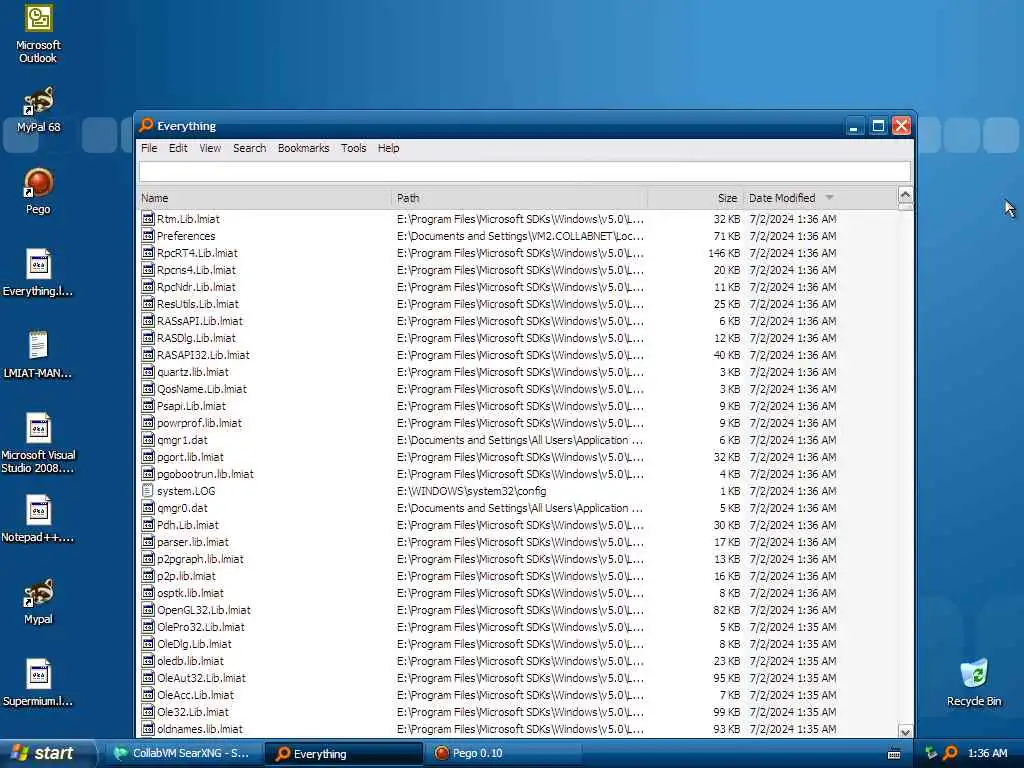The width and height of the screenshot is (1024, 768).
Task: Click the file icon of quartz.lib.lmiat
Action: click(148, 372)
